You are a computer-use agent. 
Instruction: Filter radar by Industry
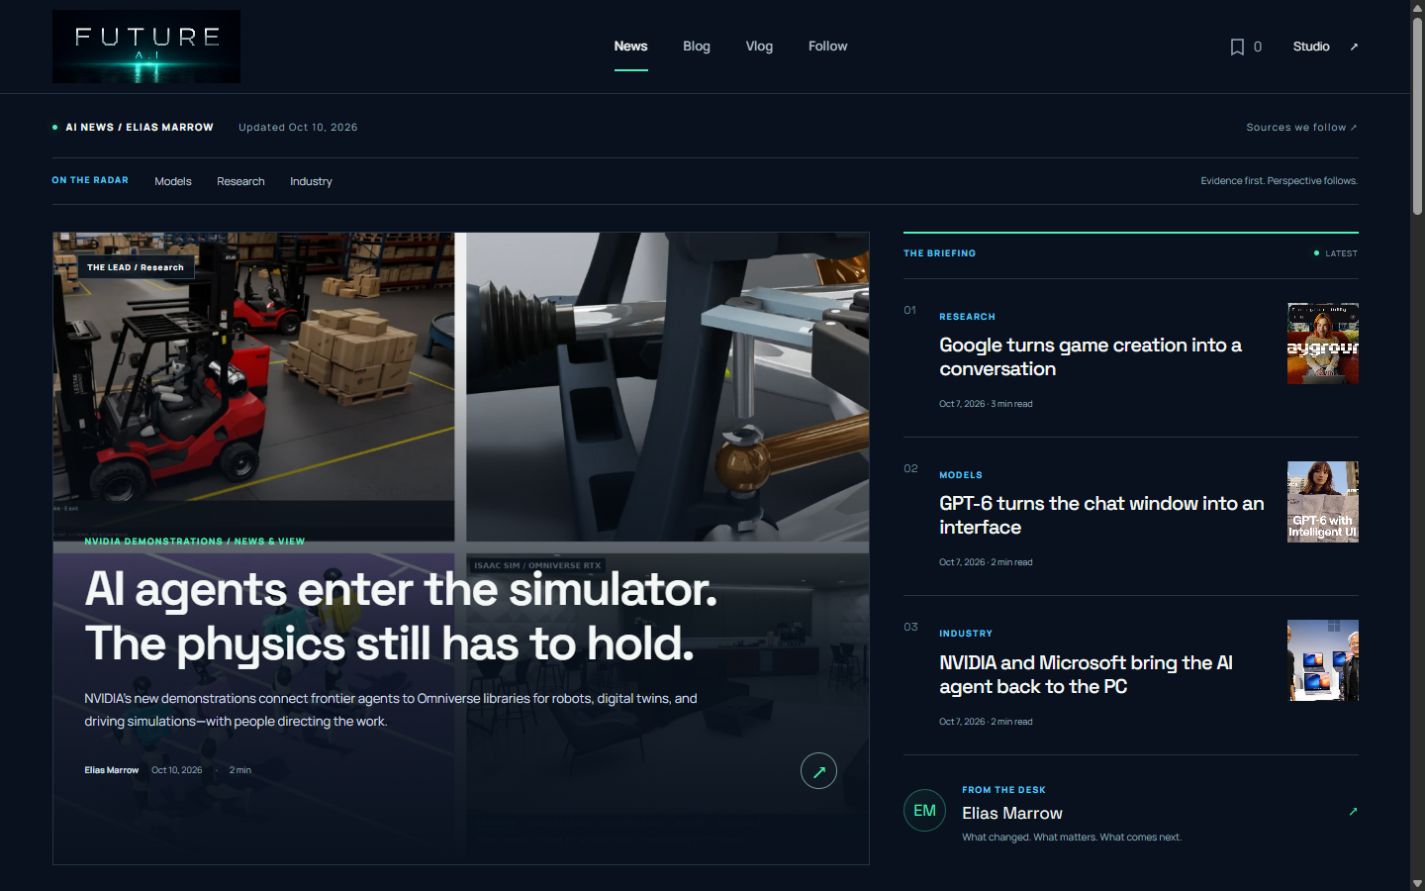(x=311, y=181)
